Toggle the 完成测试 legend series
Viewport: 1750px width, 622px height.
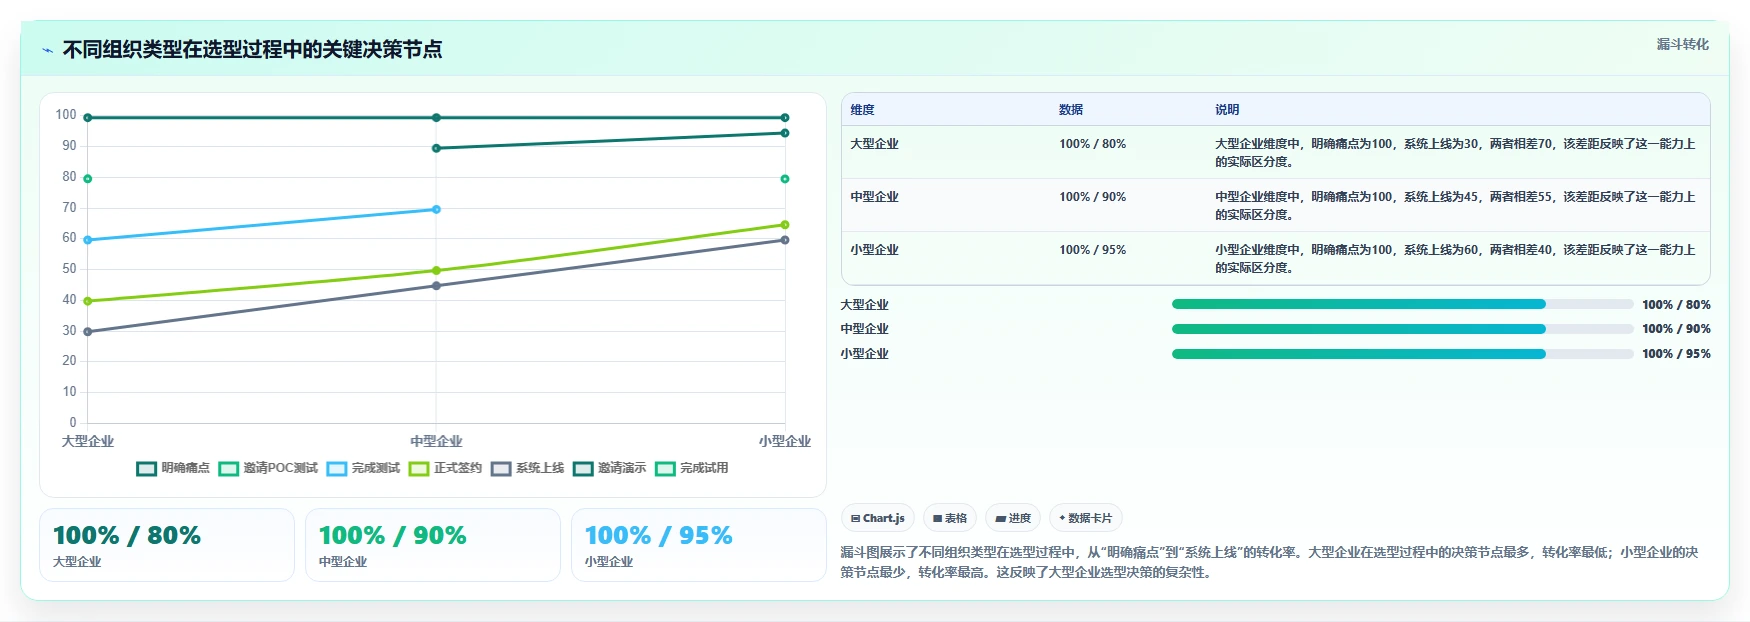(x=363, y=468)
